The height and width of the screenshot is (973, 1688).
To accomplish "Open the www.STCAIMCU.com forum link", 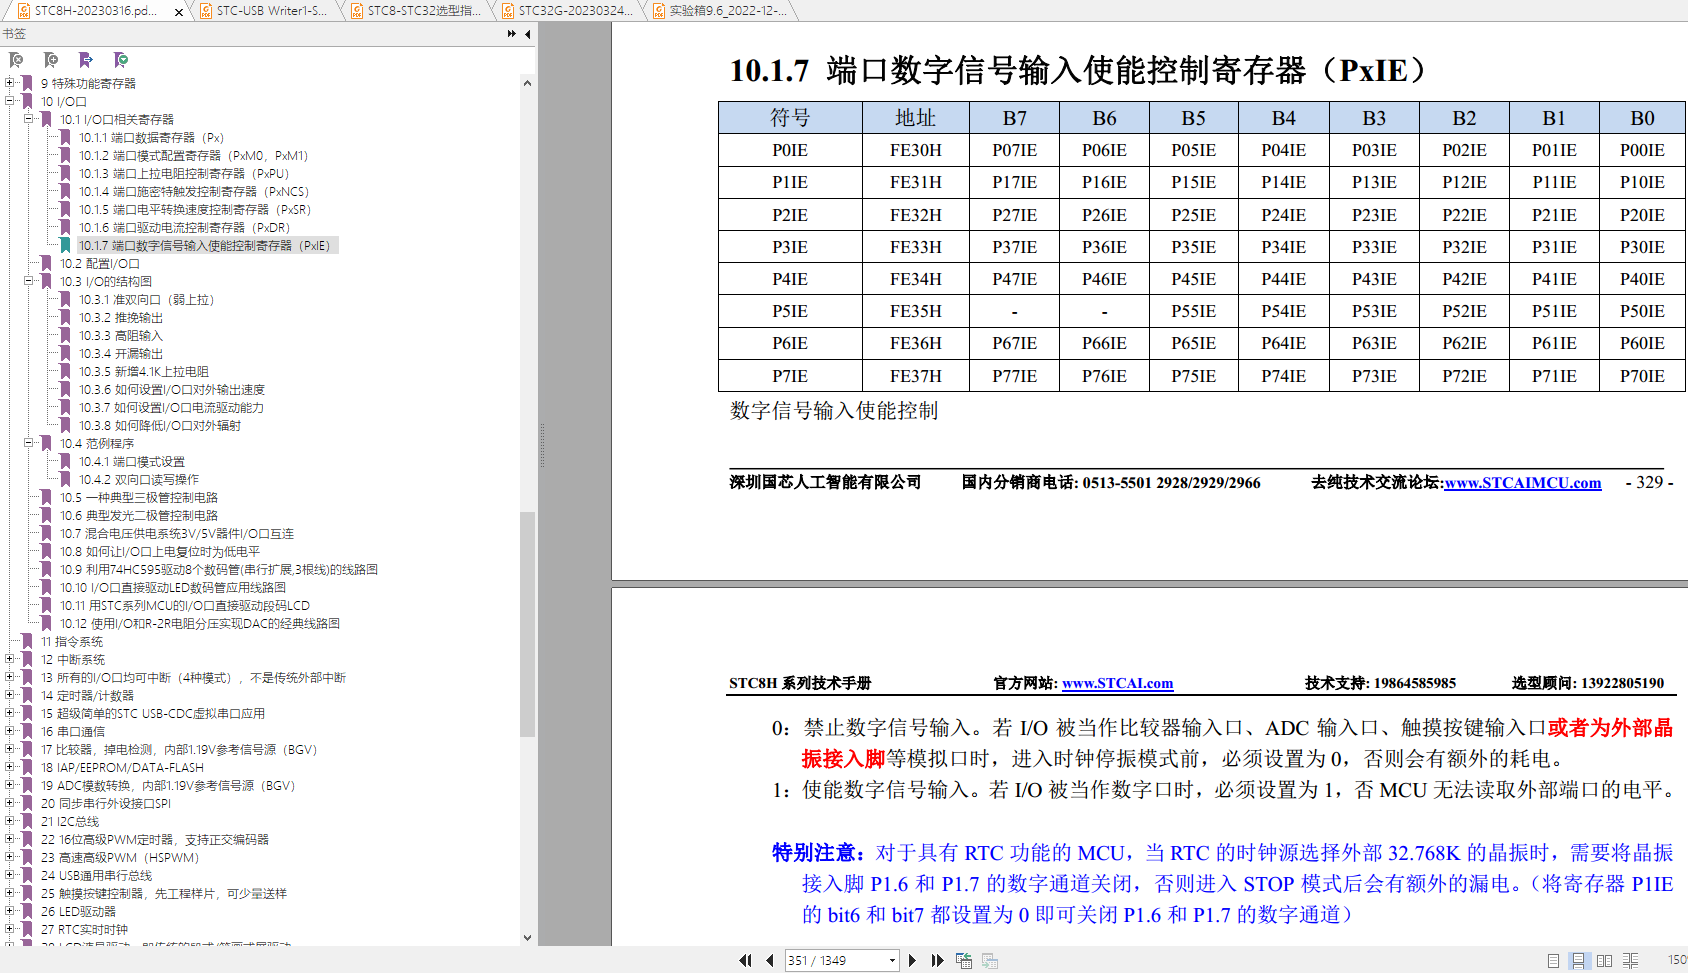I will click(x=1523, y=483).
